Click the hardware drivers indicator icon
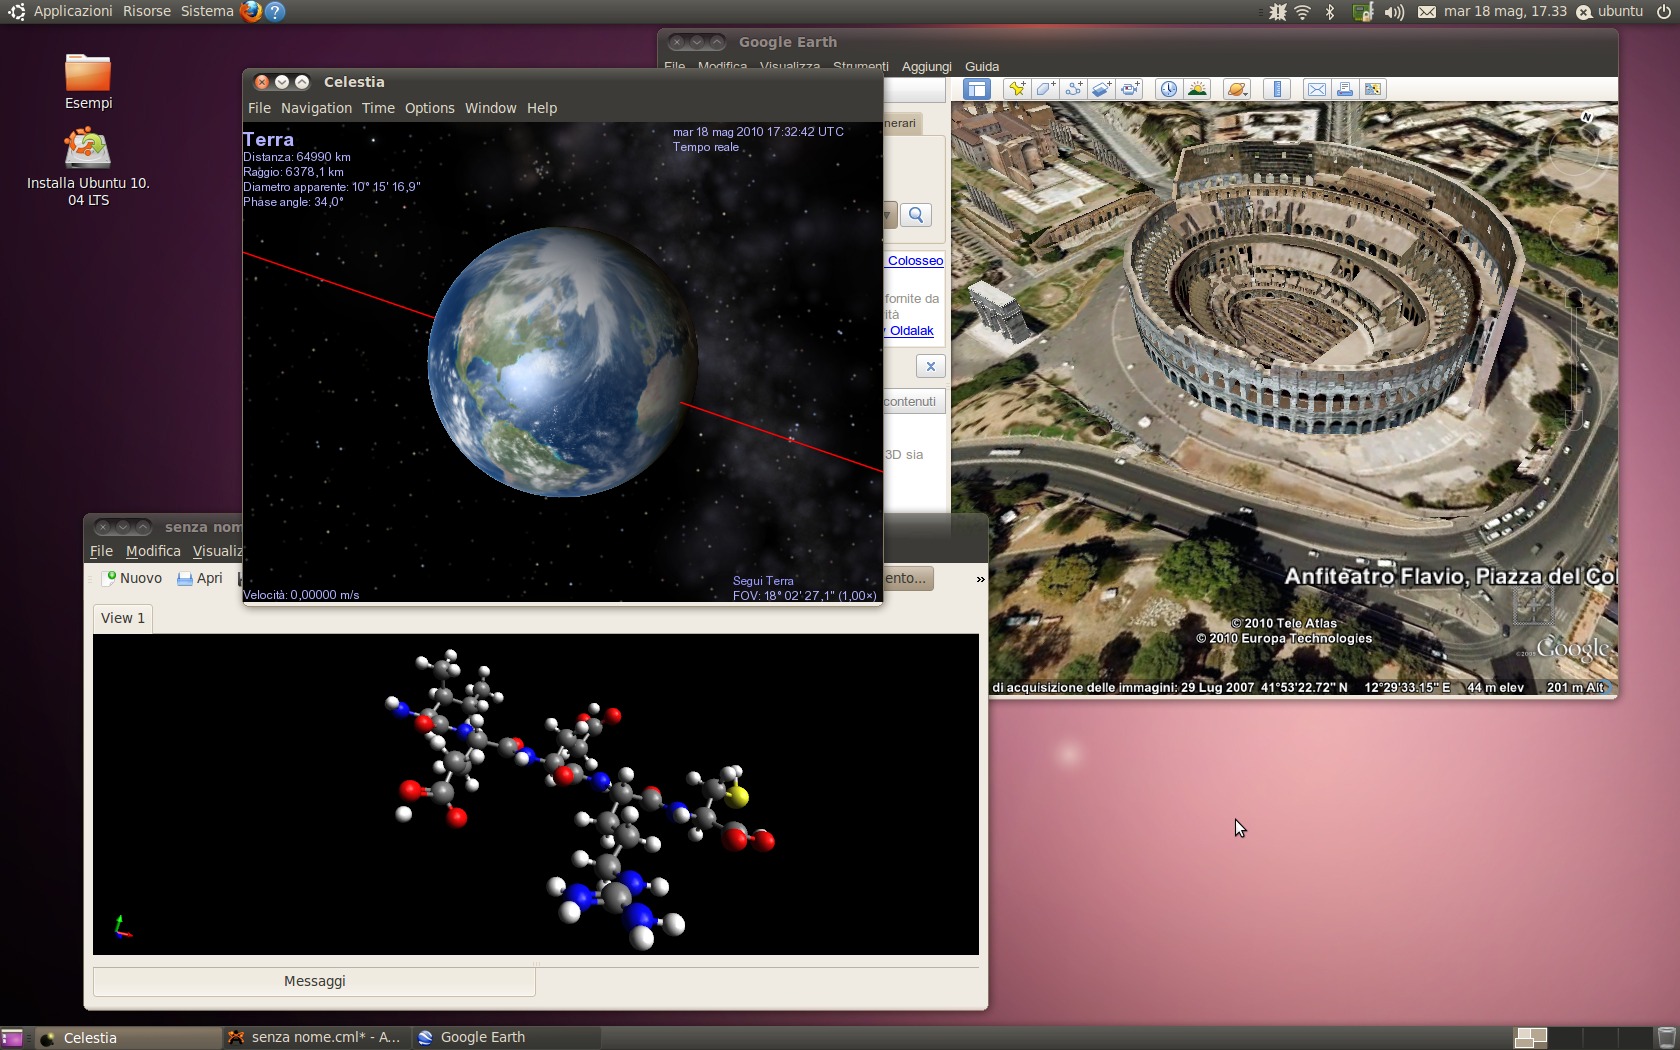 pyautogui.click(x=1362, y=12)
